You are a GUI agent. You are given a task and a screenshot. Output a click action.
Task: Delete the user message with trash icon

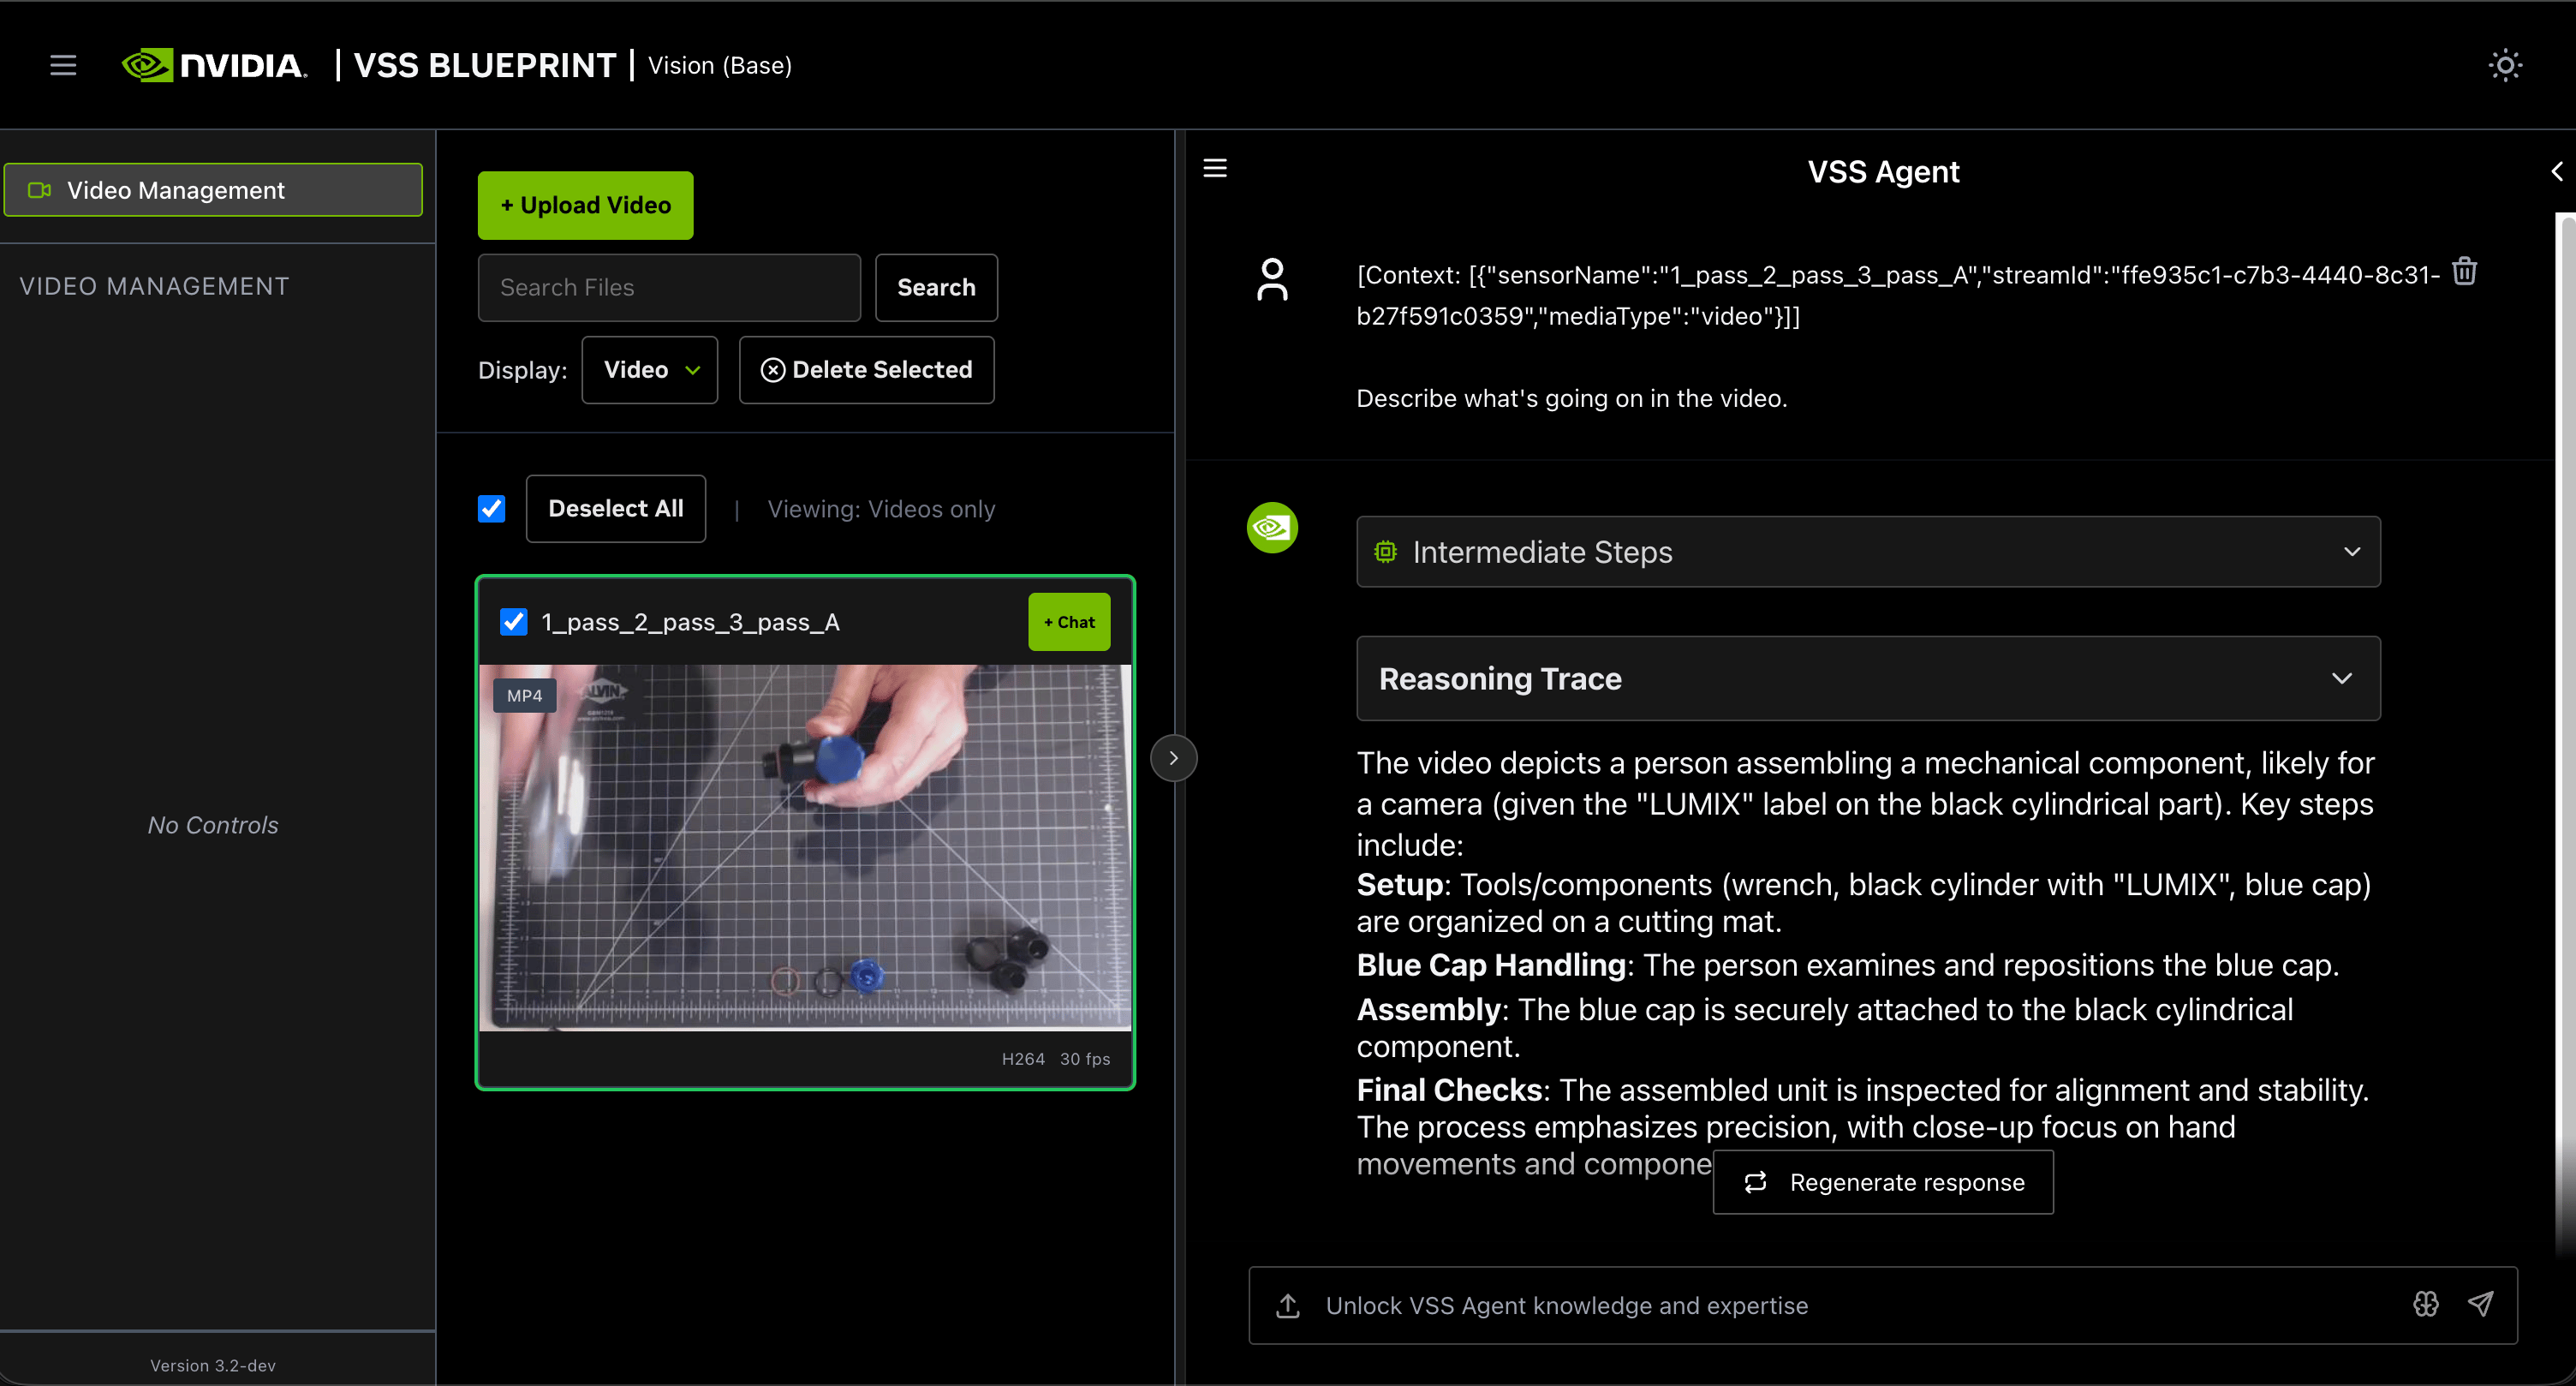[x=2464, y=272]
